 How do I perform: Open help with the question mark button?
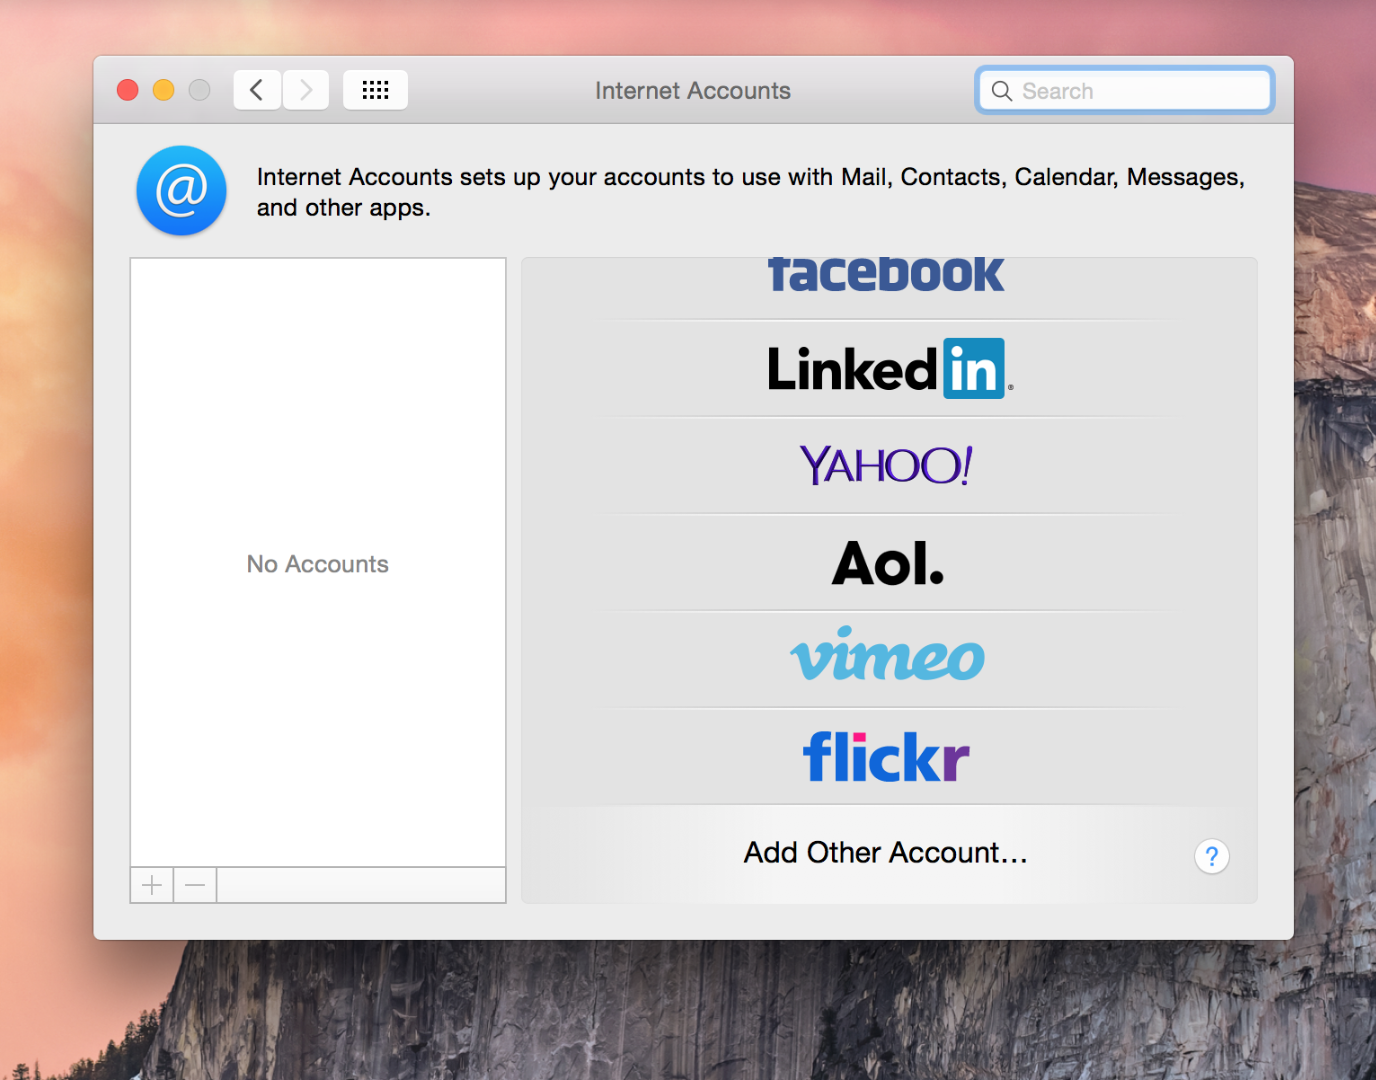1211,856
